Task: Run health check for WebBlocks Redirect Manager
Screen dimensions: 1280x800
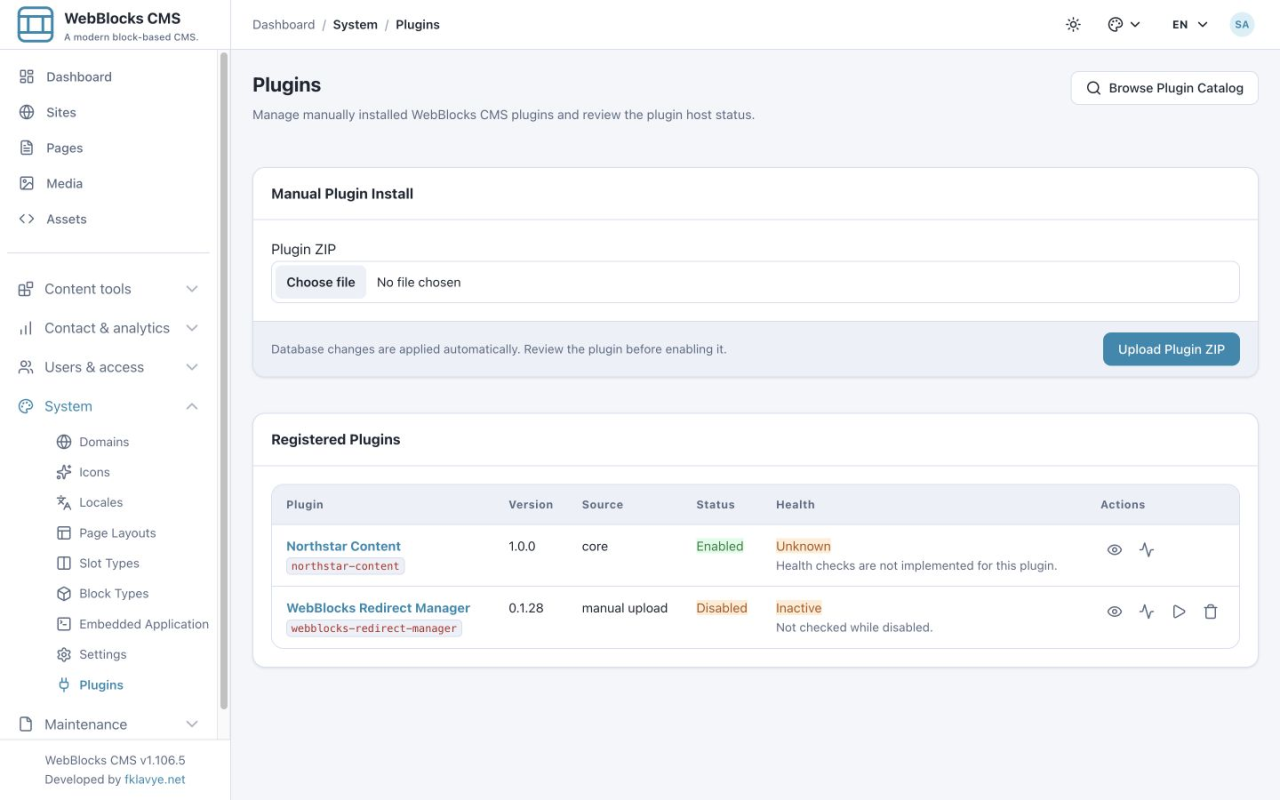Action: [x=1146, y=612]
